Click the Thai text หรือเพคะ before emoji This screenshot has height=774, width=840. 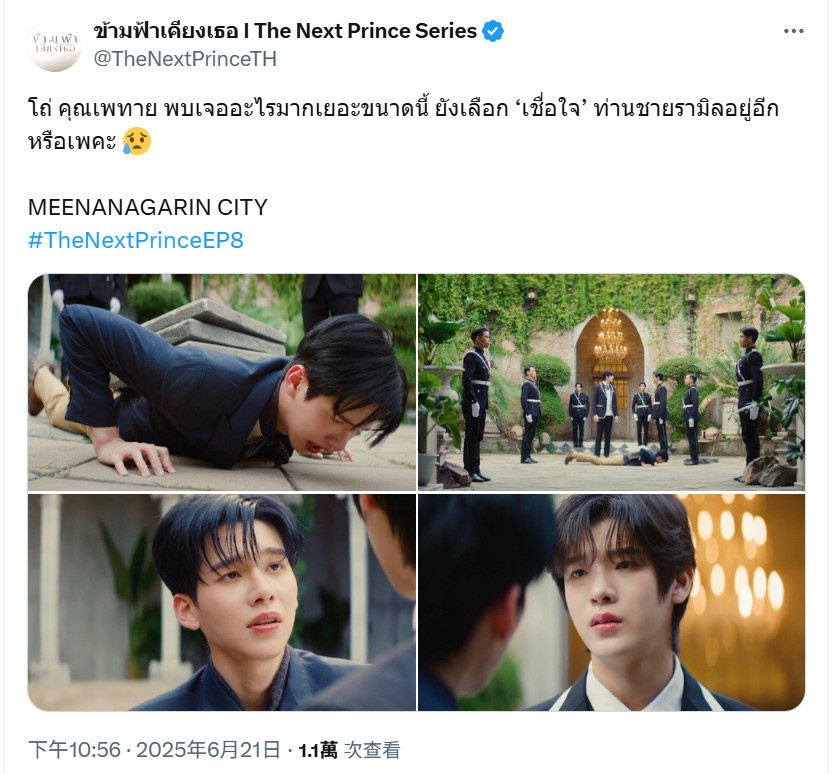72,142
